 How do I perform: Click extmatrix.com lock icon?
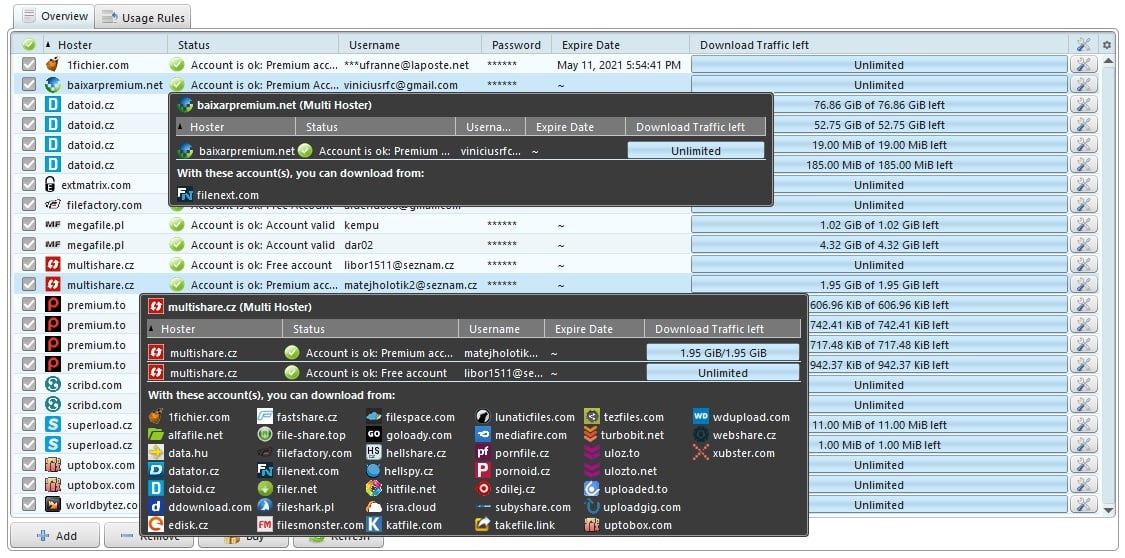pos(50,184)
